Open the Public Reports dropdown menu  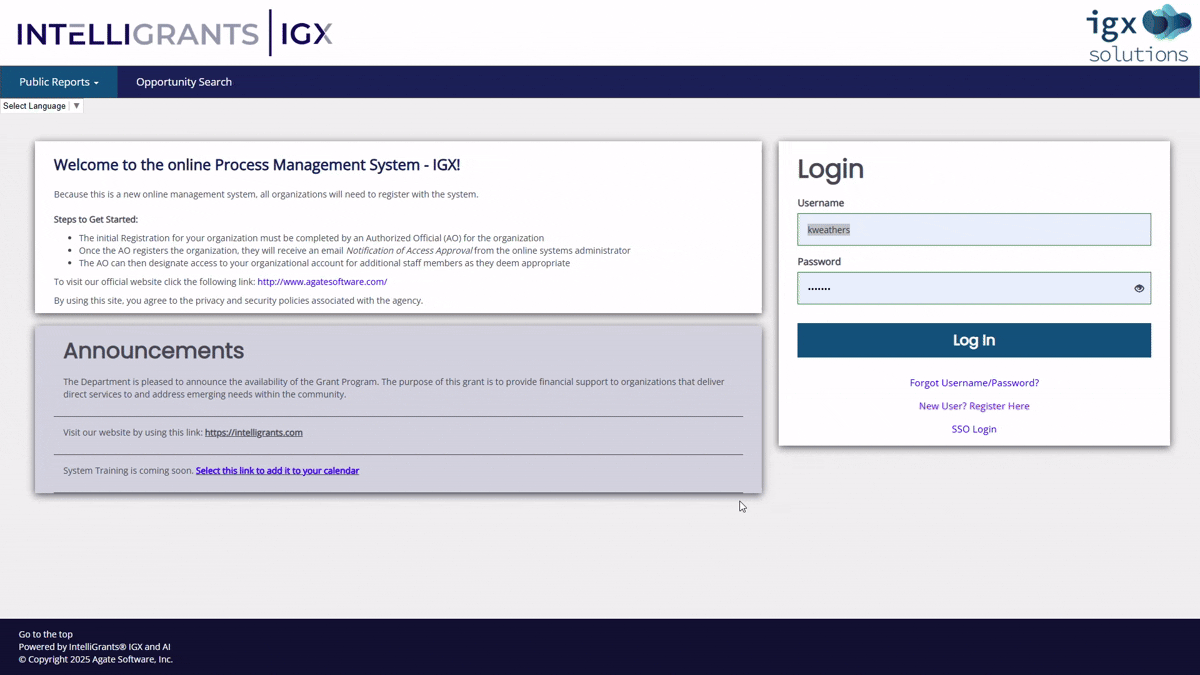(59, 82)
